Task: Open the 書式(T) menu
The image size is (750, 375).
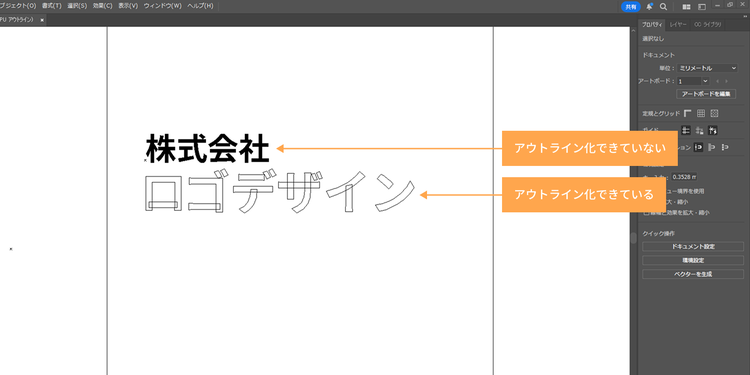Action: 51,6
